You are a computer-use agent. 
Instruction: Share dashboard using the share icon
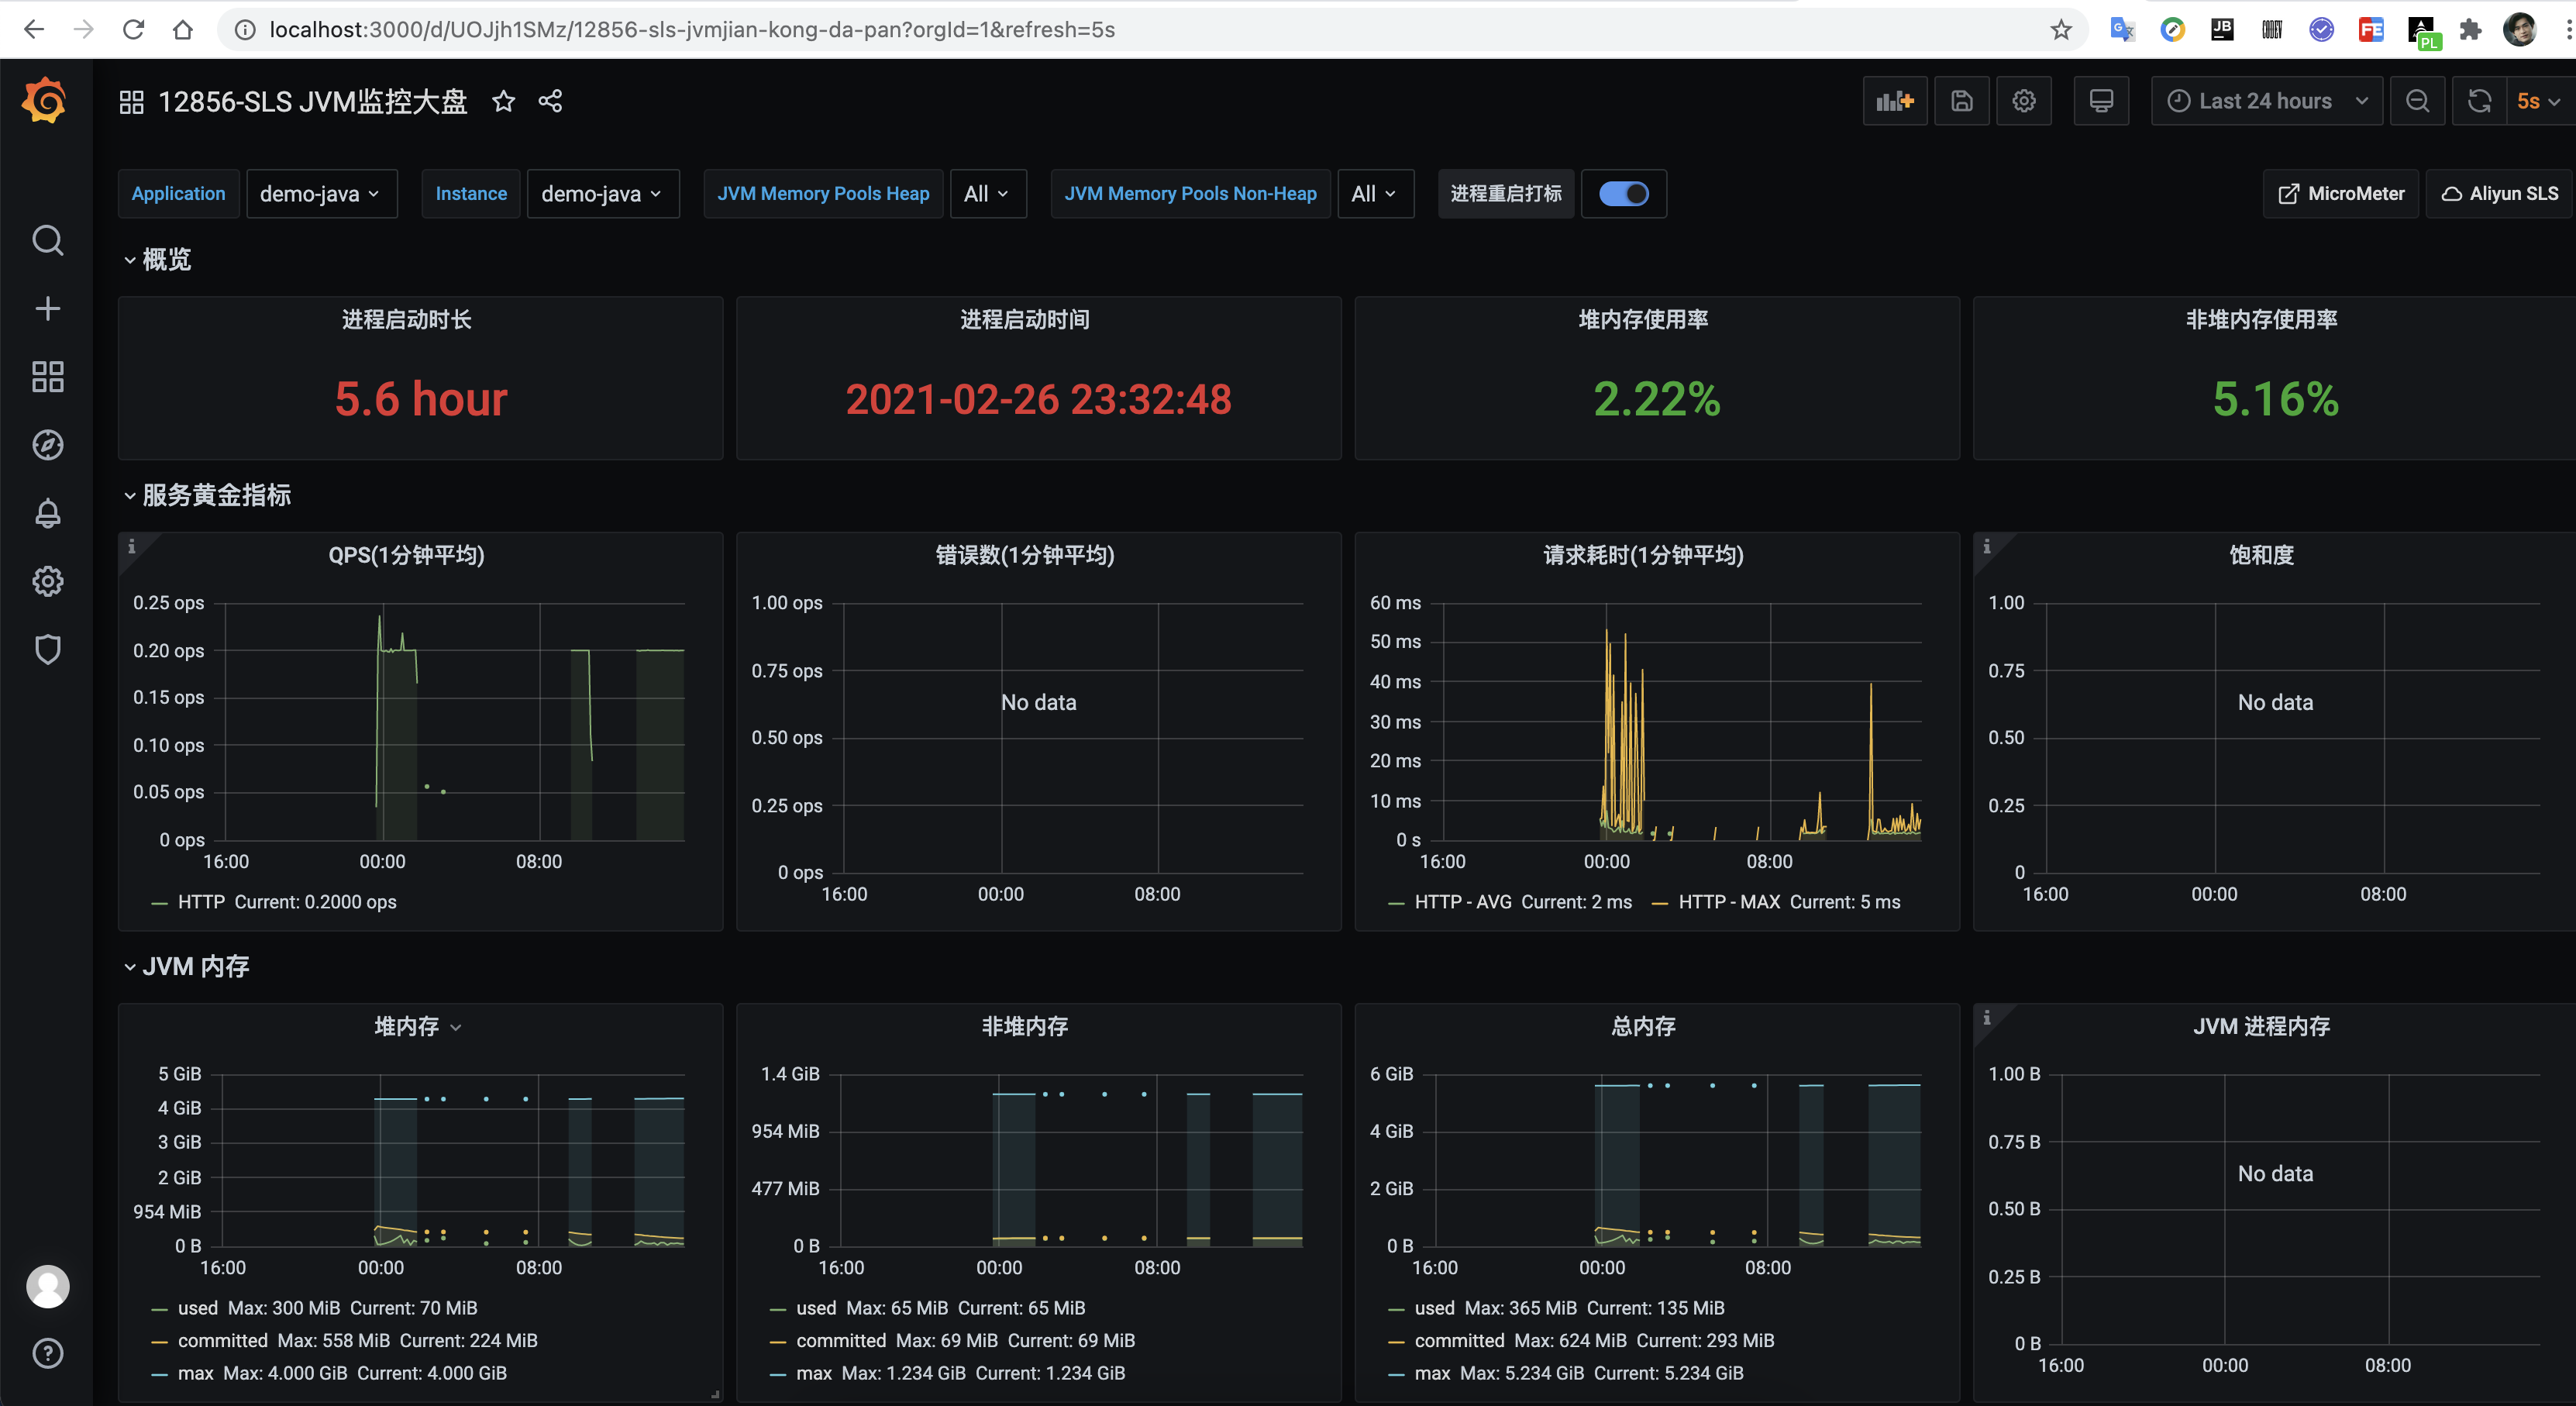click(550, 101)
